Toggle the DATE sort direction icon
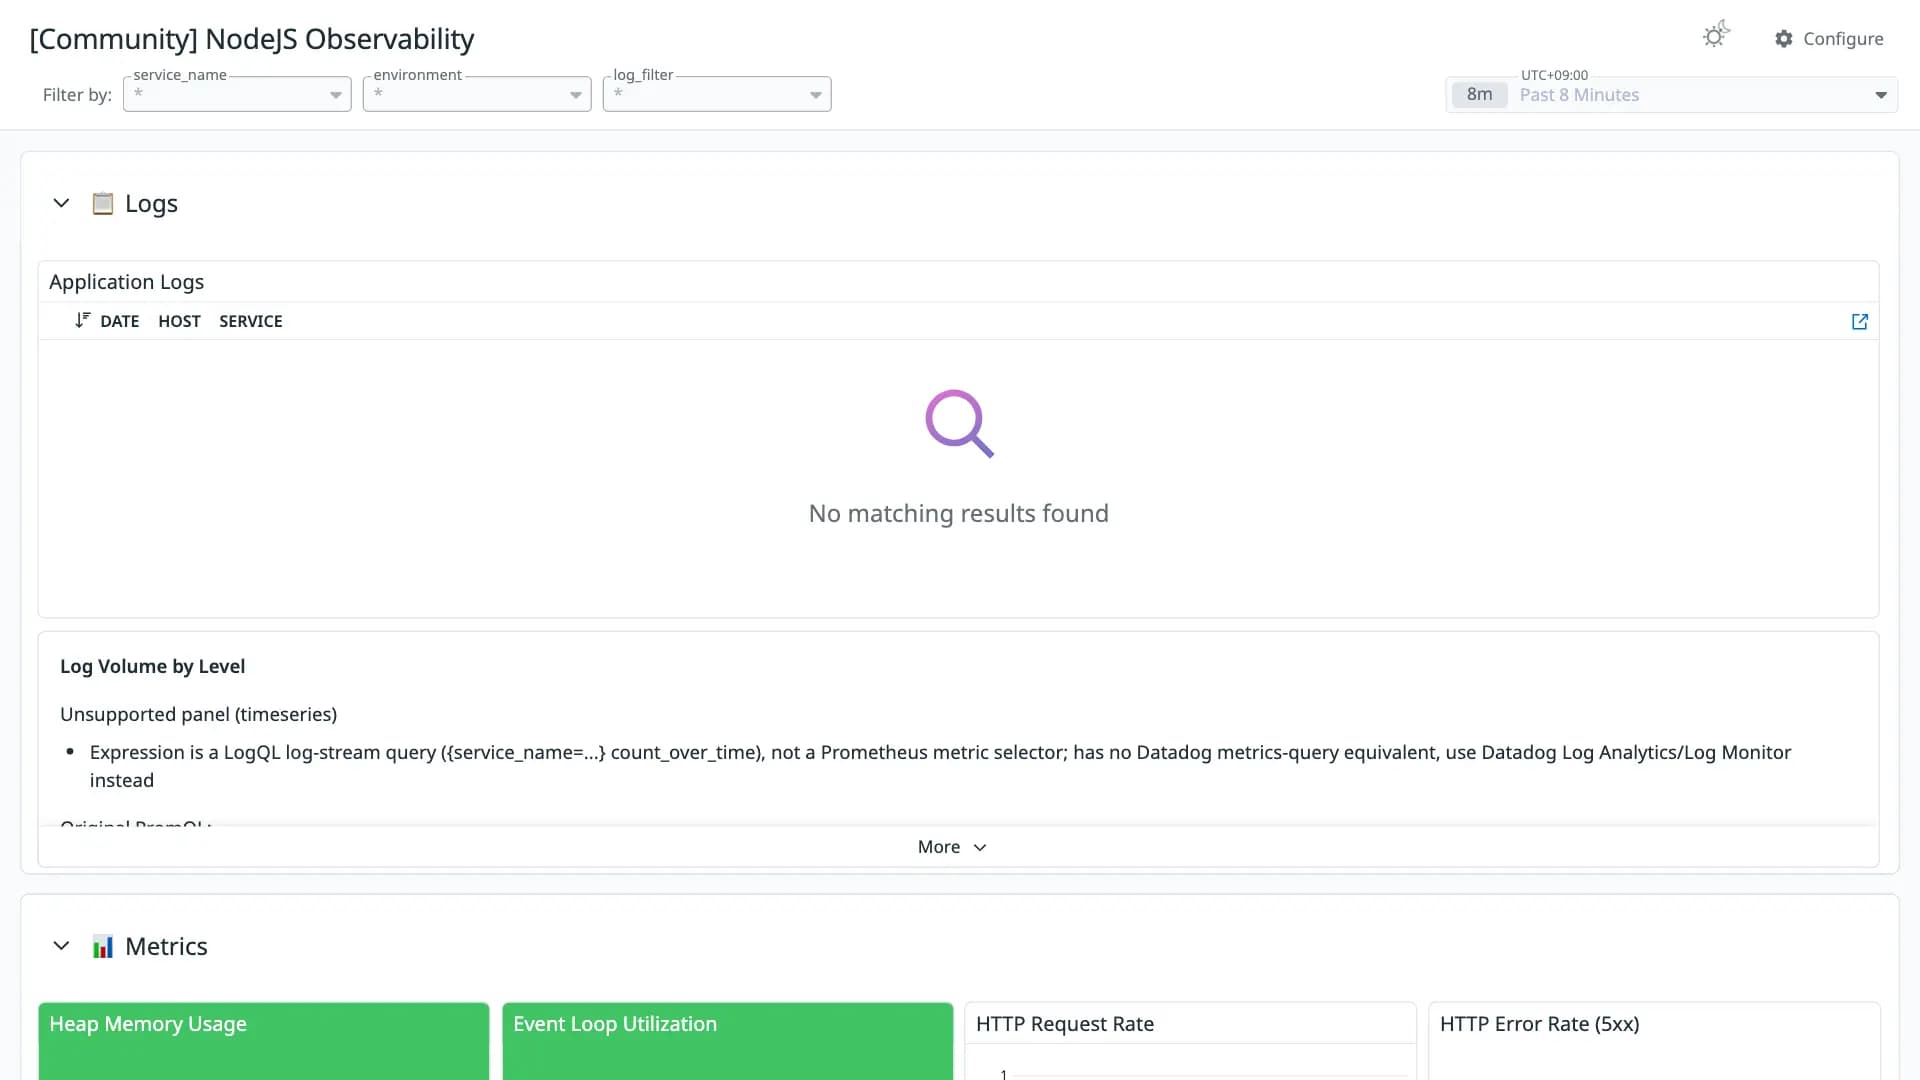Image resolution: width=1920 pixels, height=1080 pixels. tap(82, 320)
